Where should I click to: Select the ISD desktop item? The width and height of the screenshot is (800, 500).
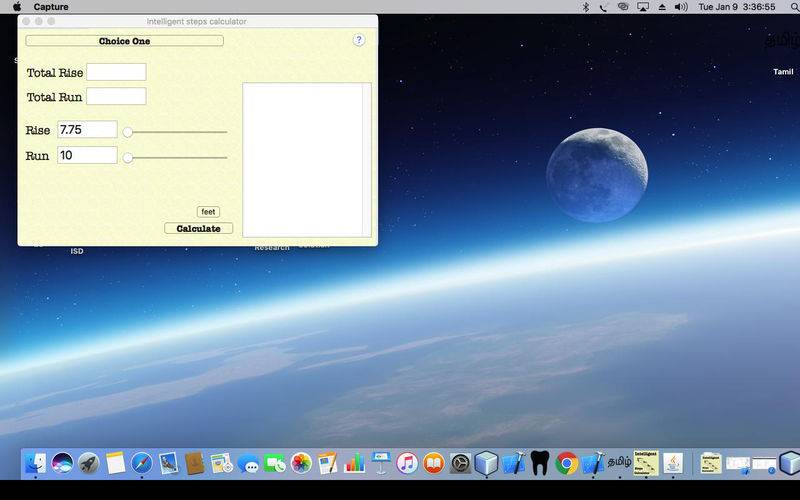(77, 251)
